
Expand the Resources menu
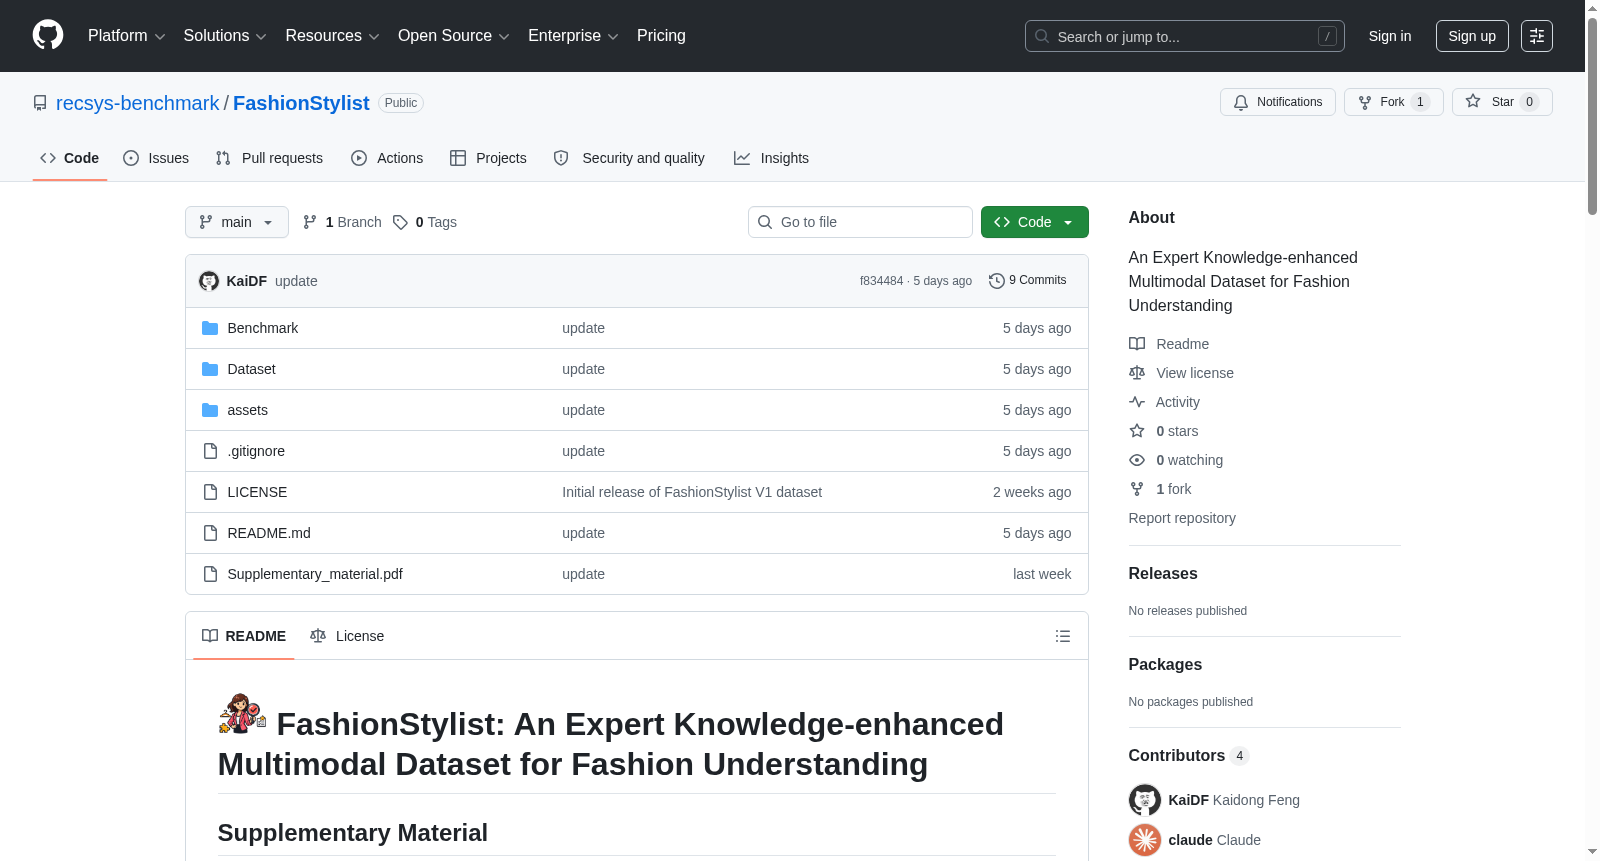pos(333,36)
